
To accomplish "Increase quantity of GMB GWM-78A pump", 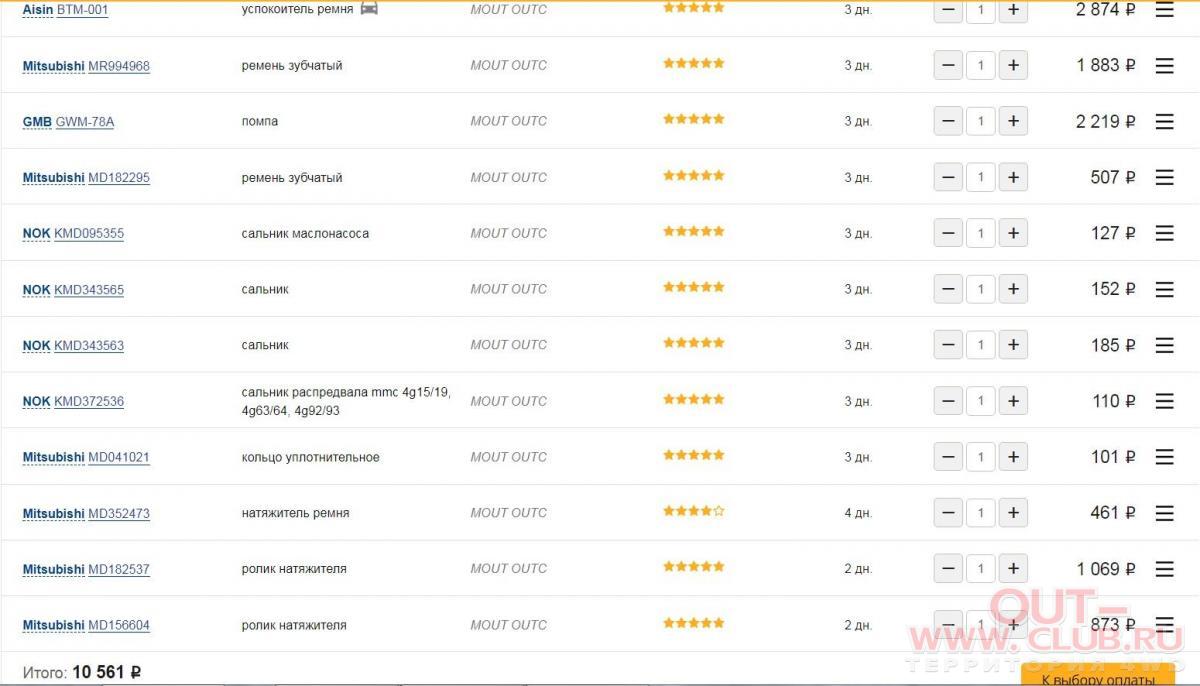I will 1013,121.
